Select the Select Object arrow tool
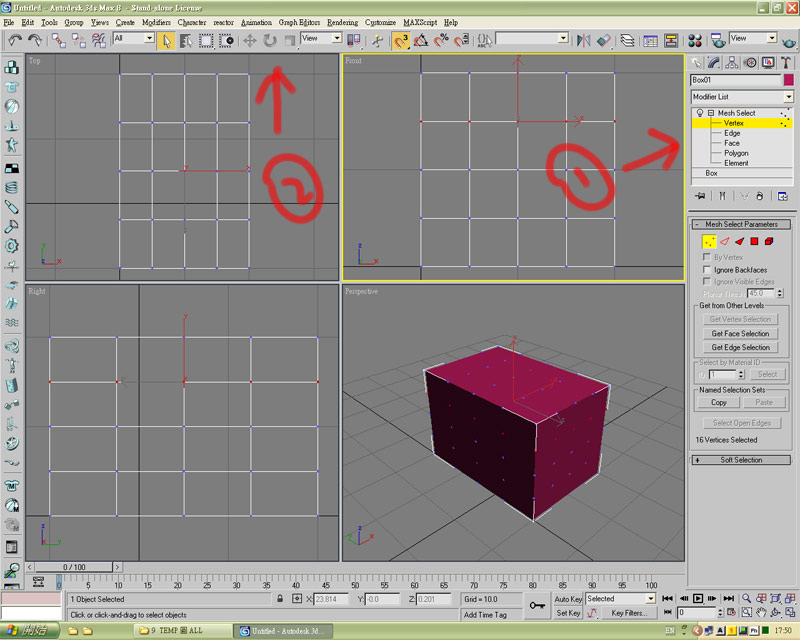The width and height of the screenshot is (800, 640). (x=166, y=41)
